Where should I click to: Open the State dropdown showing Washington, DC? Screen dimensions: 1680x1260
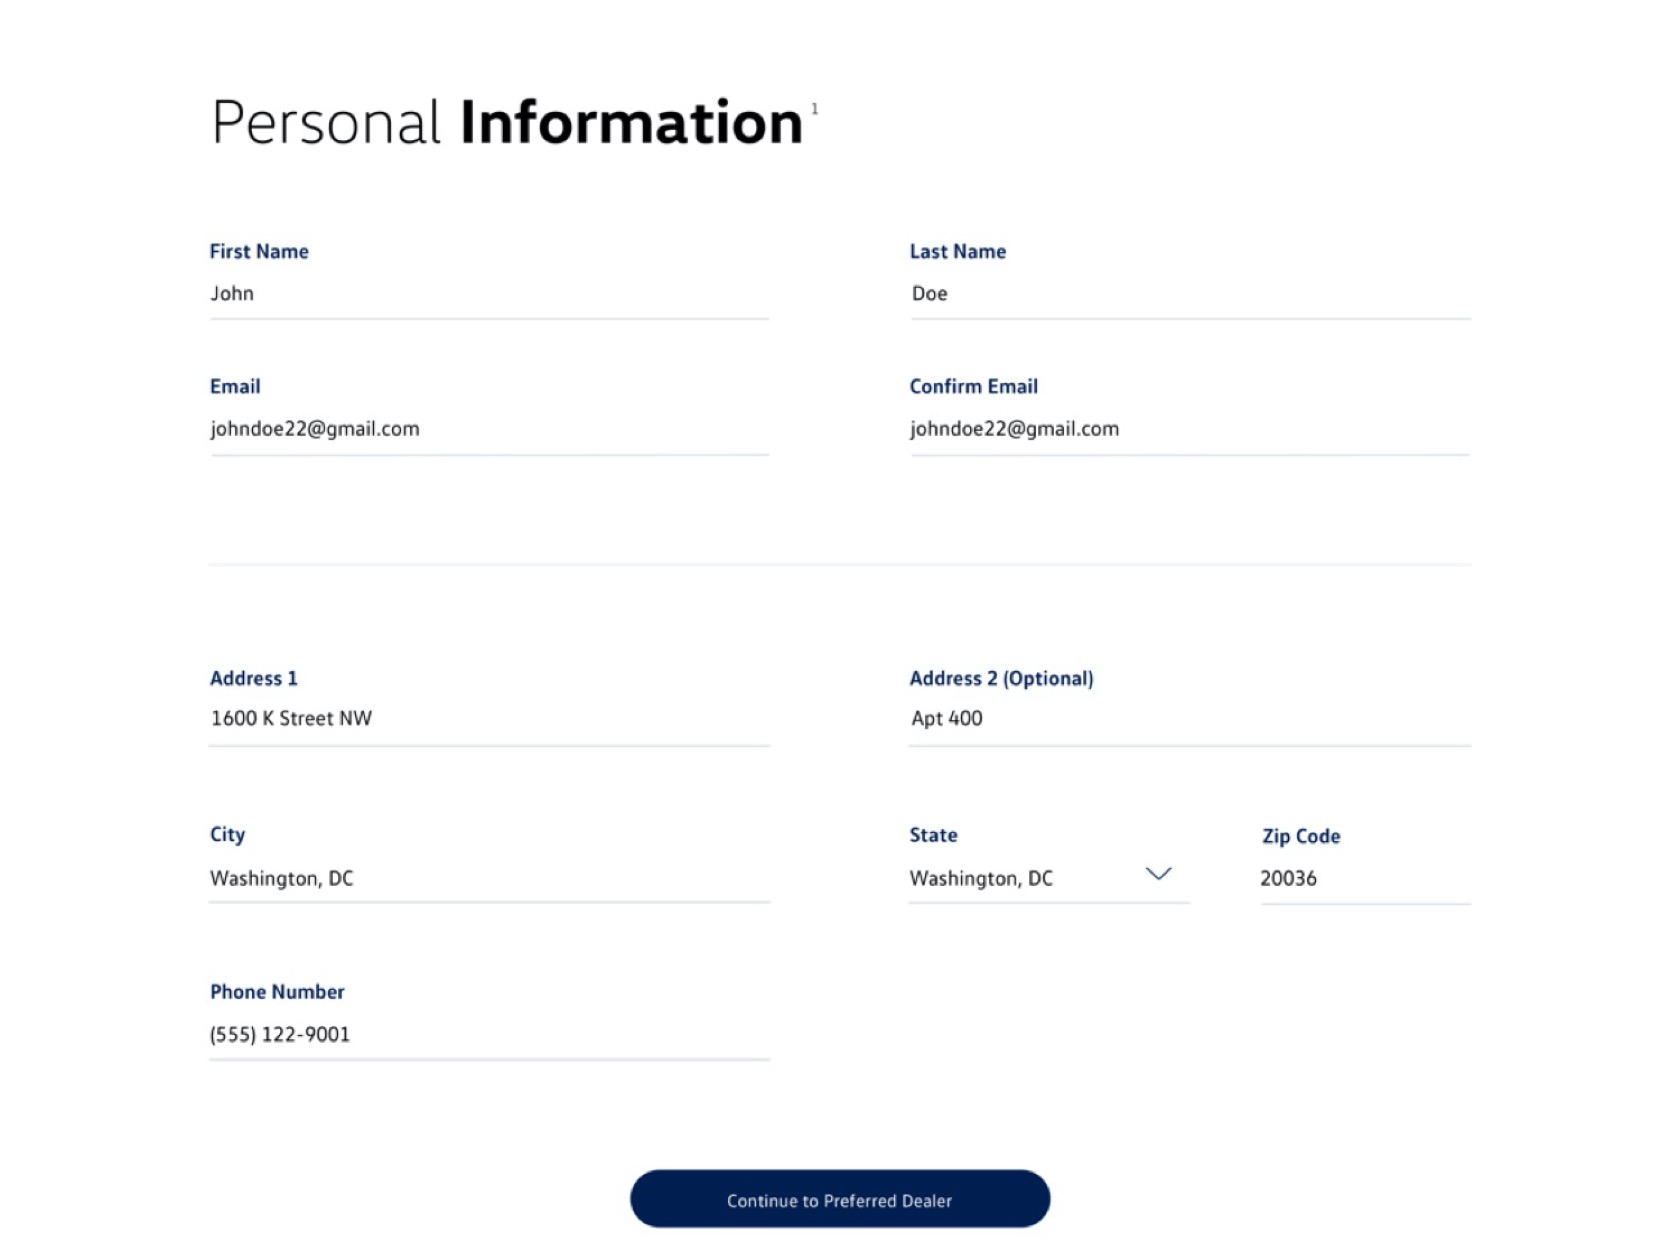[1030, 878]
